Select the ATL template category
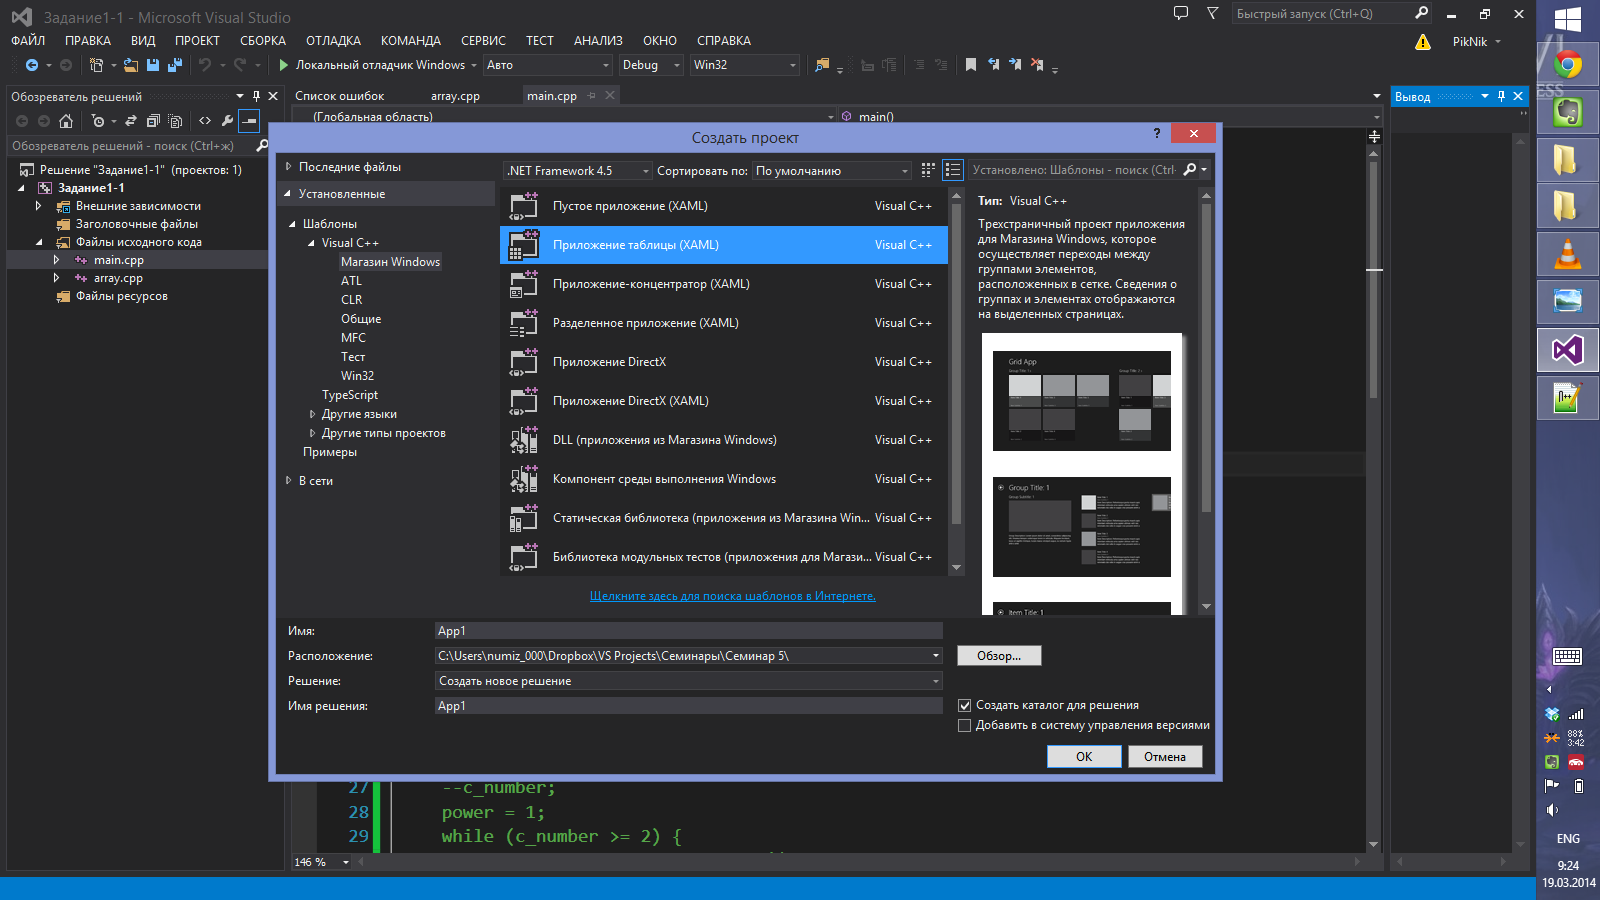1600x900 pixels. [x=351, y=281]
